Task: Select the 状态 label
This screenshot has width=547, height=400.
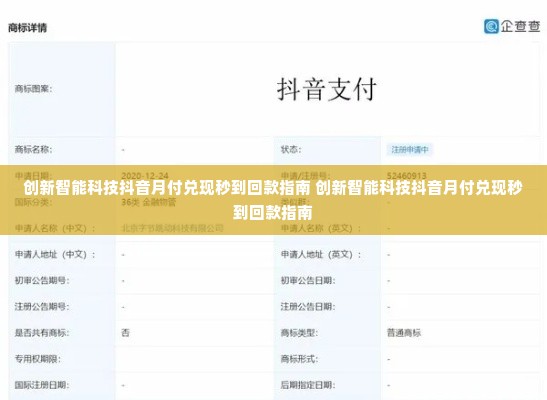Action: point(291,150)
